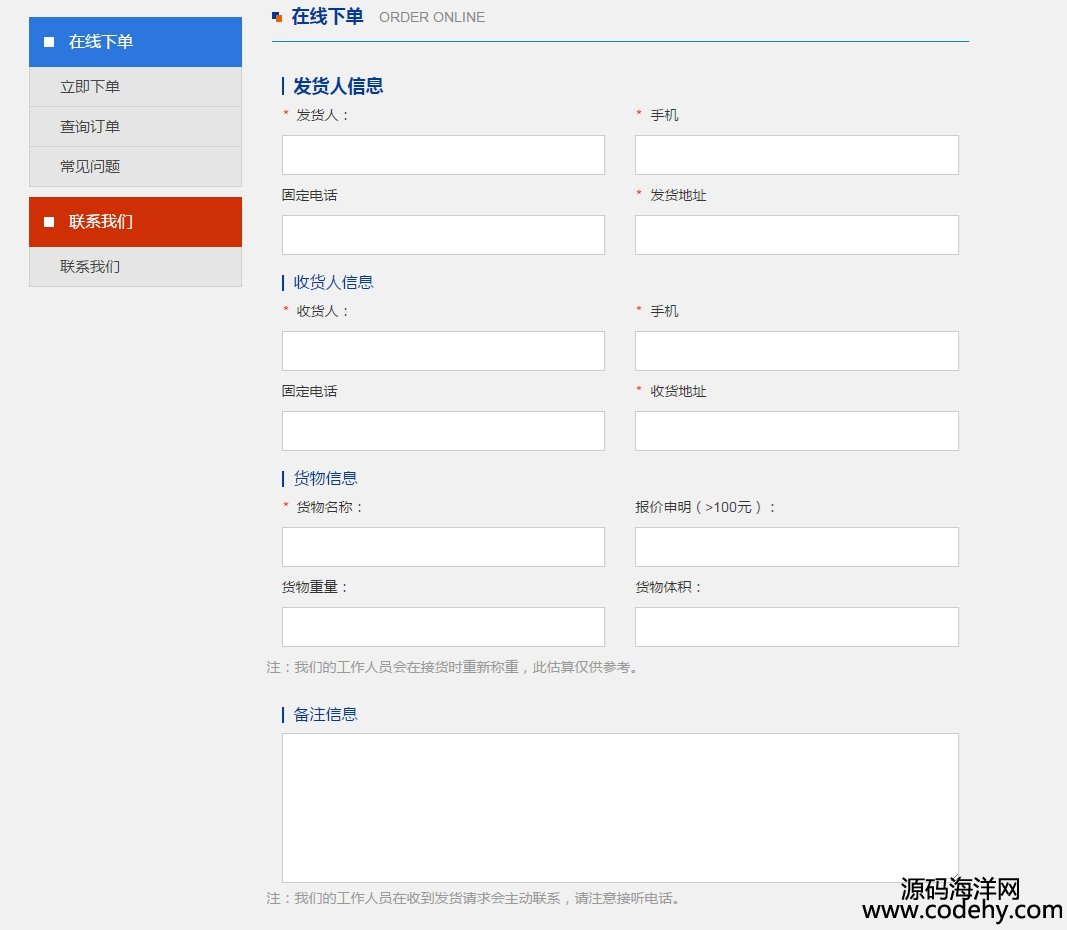
Task: Click the 联系我们 sub-item link
Action: [90, 267]
